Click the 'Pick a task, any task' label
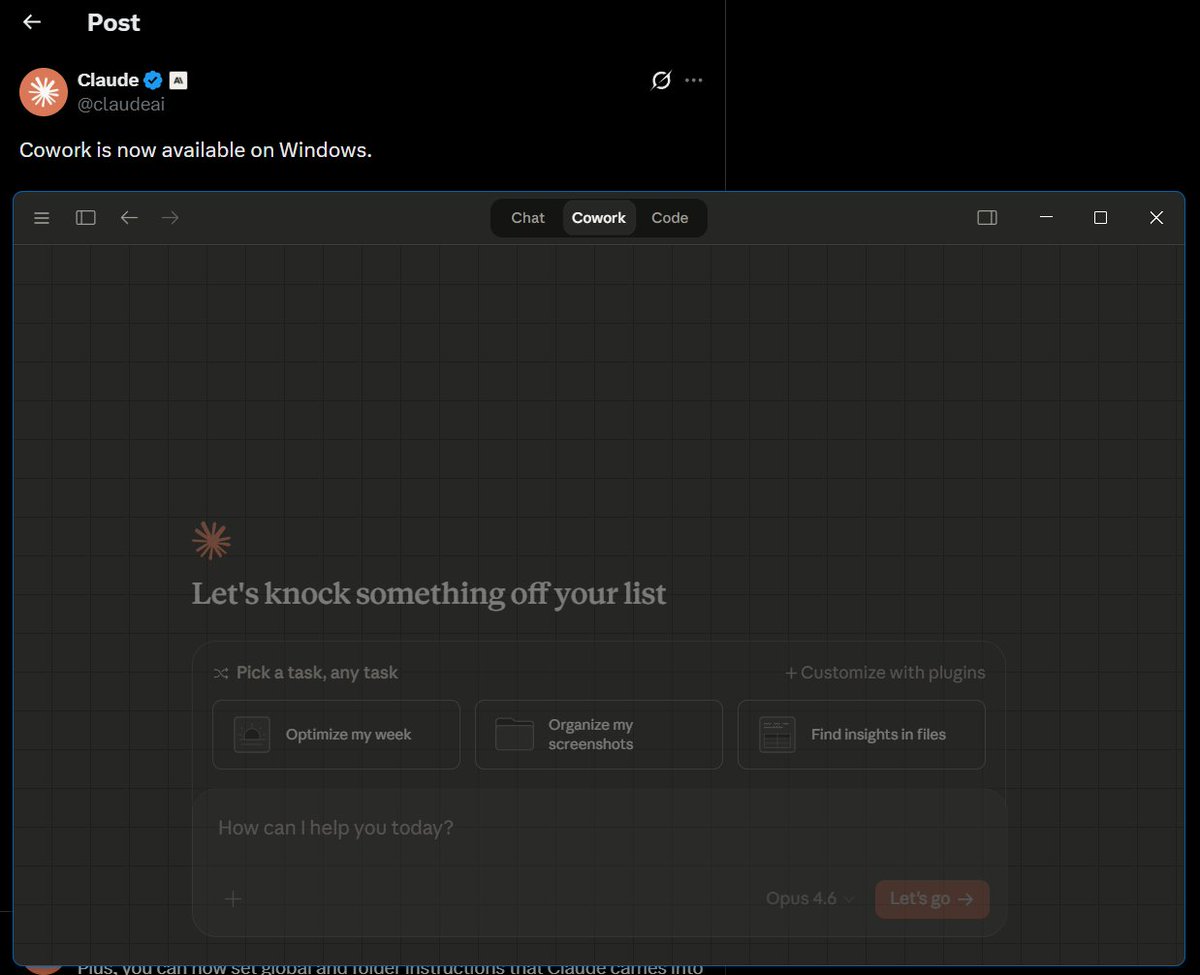Screen dimensions: 1200x975 point(317,673)
